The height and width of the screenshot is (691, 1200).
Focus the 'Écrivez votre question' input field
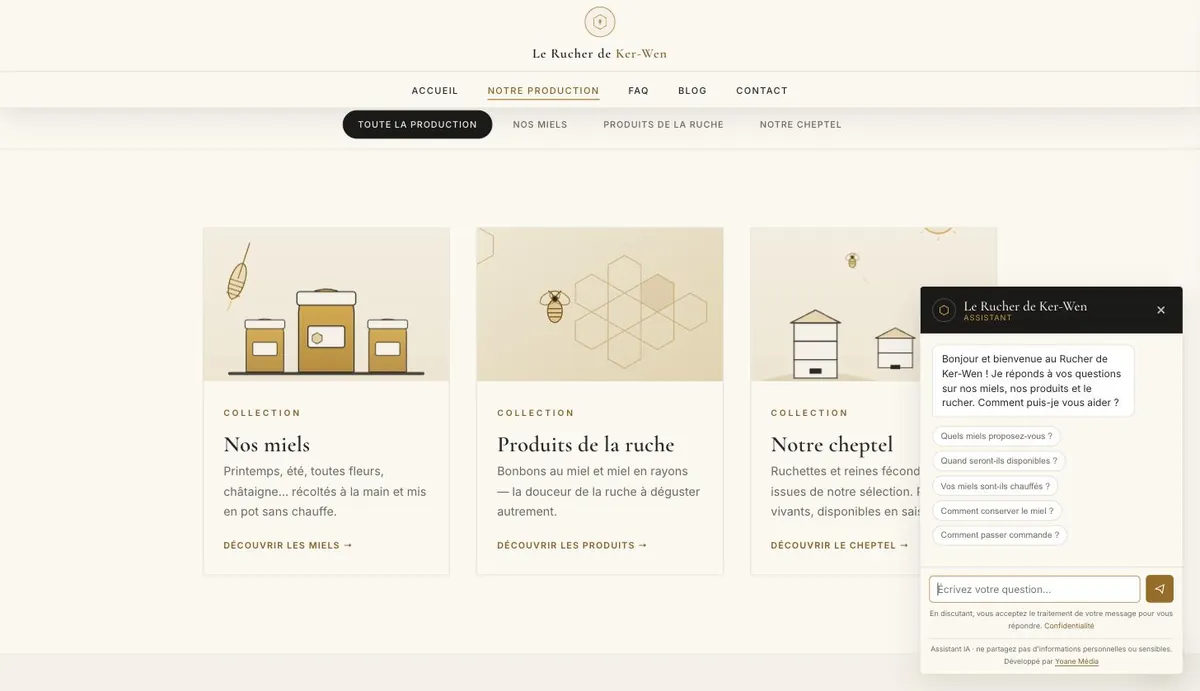point(1035,589)
